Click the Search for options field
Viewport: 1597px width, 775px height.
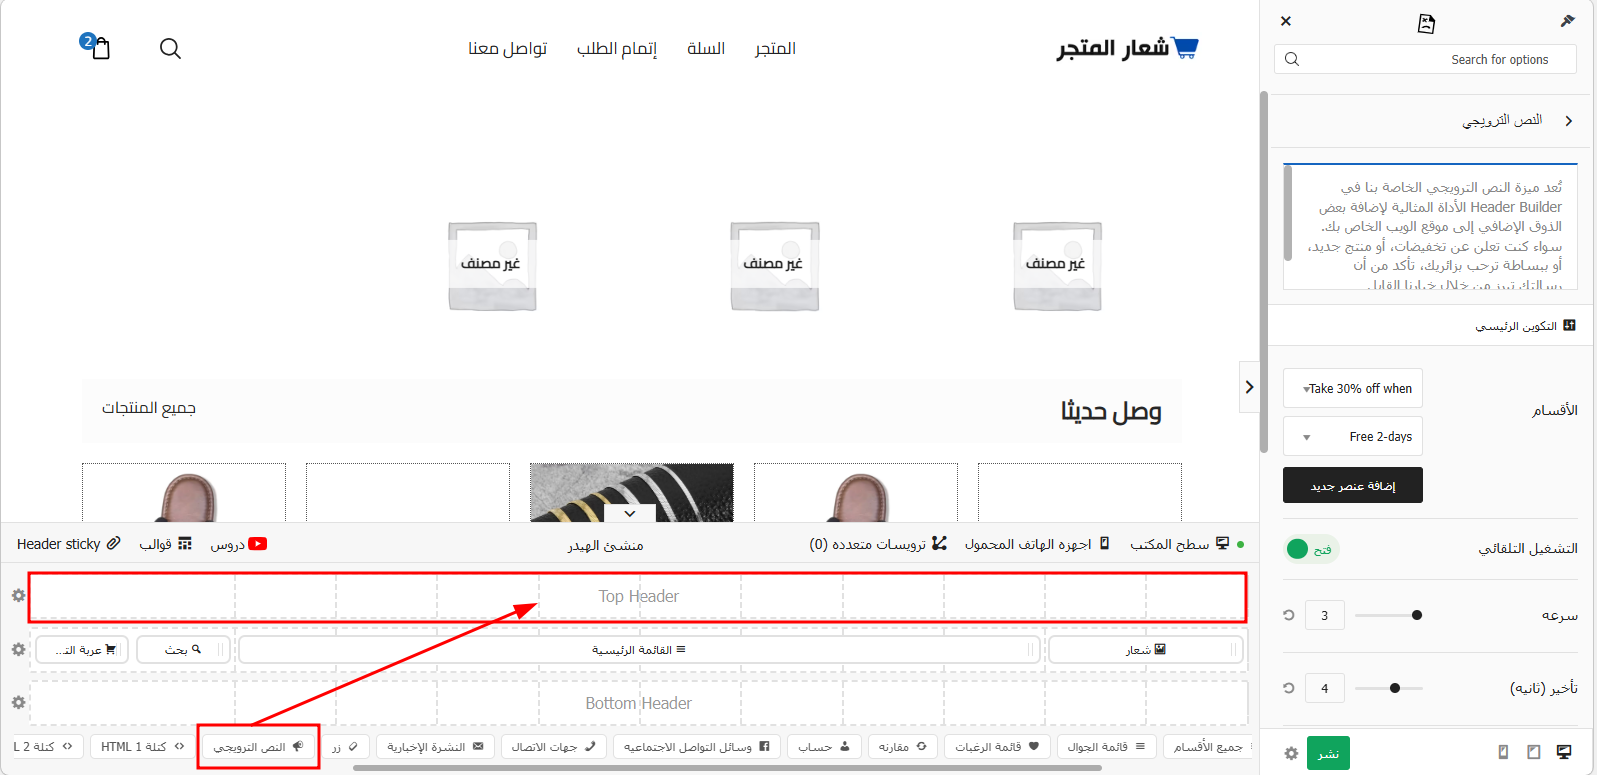tap(1425, 60)
